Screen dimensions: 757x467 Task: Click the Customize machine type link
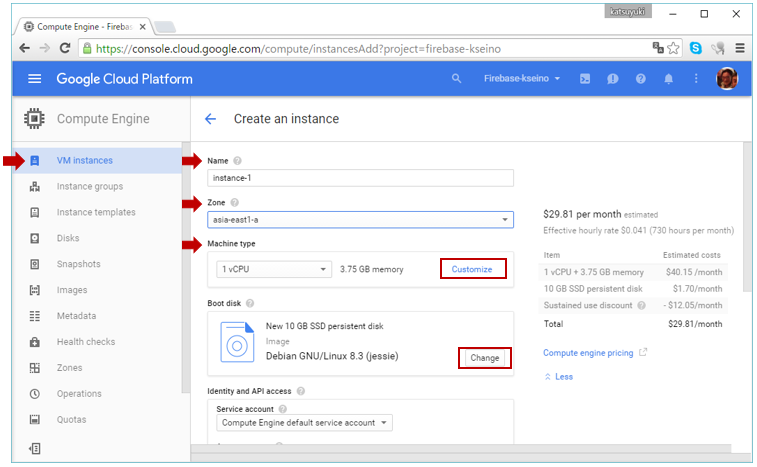point(472,269)
